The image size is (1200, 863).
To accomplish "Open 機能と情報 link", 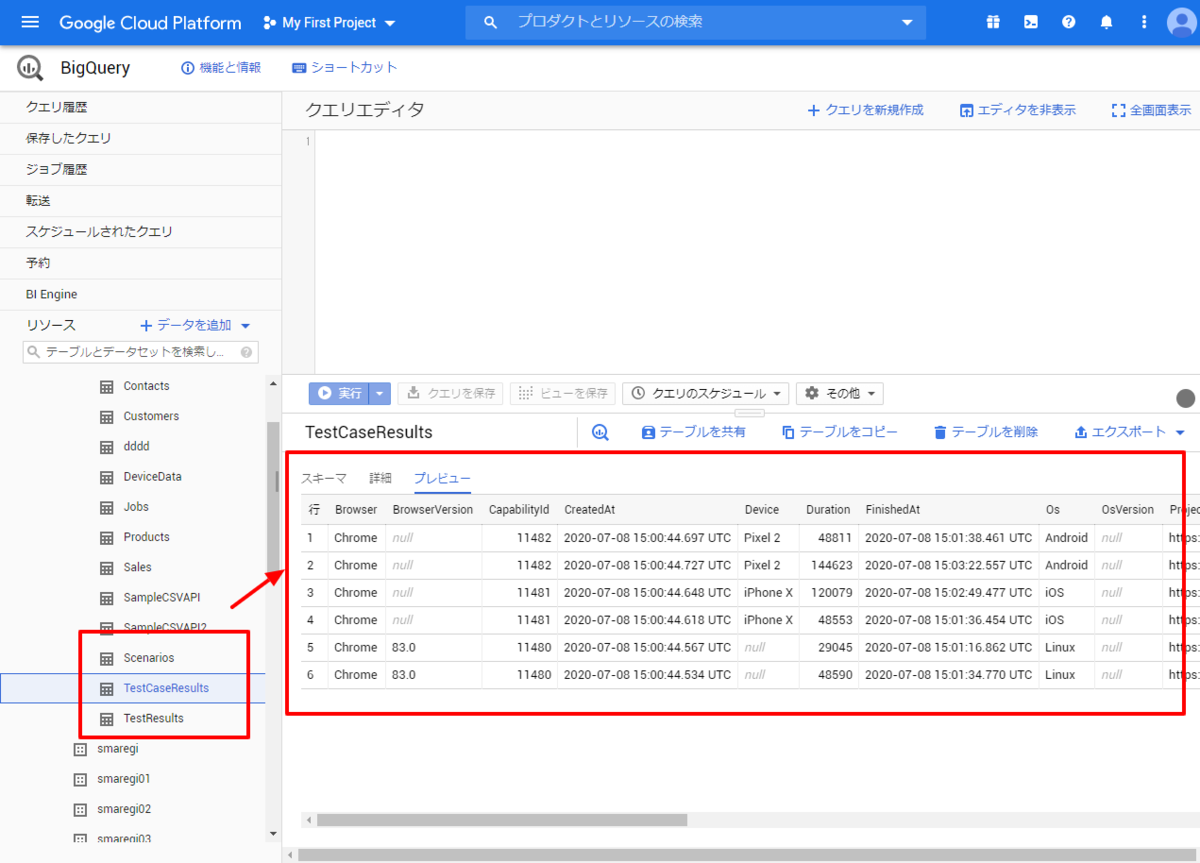I will pyautogui.click(x=220, y=67).
